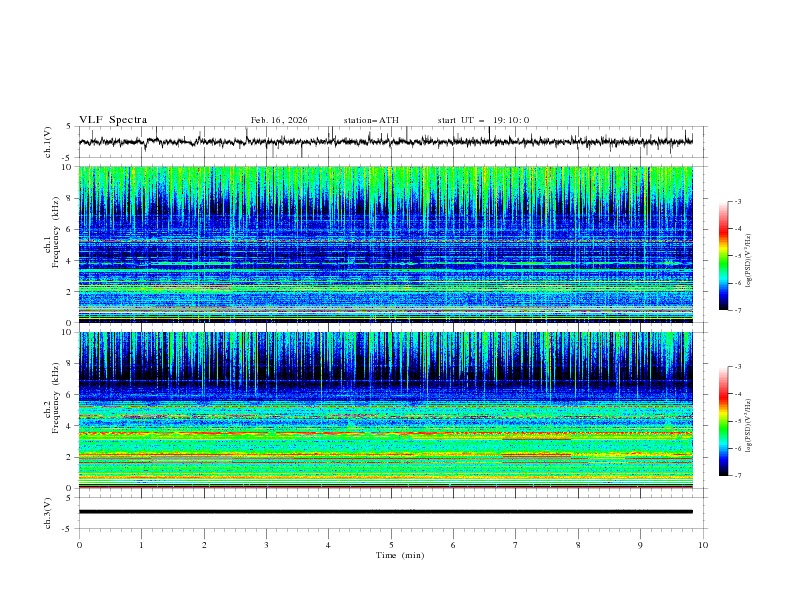Click the time axis tick label "5"
This screenshot has width=792, height=612.
click(391, 545)
